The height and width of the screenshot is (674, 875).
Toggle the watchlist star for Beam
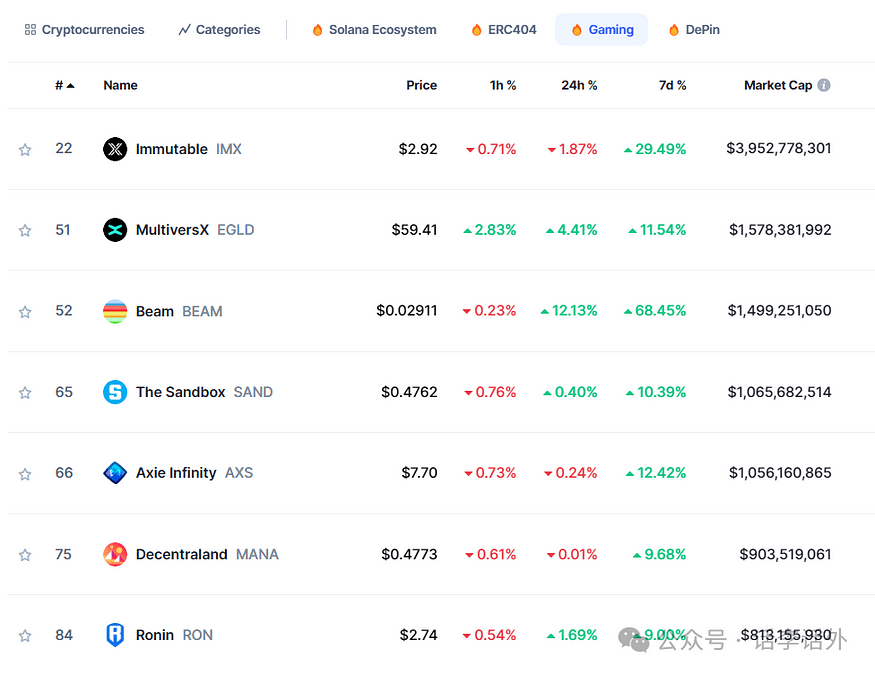pyautogui.click(x=24, y=310)
